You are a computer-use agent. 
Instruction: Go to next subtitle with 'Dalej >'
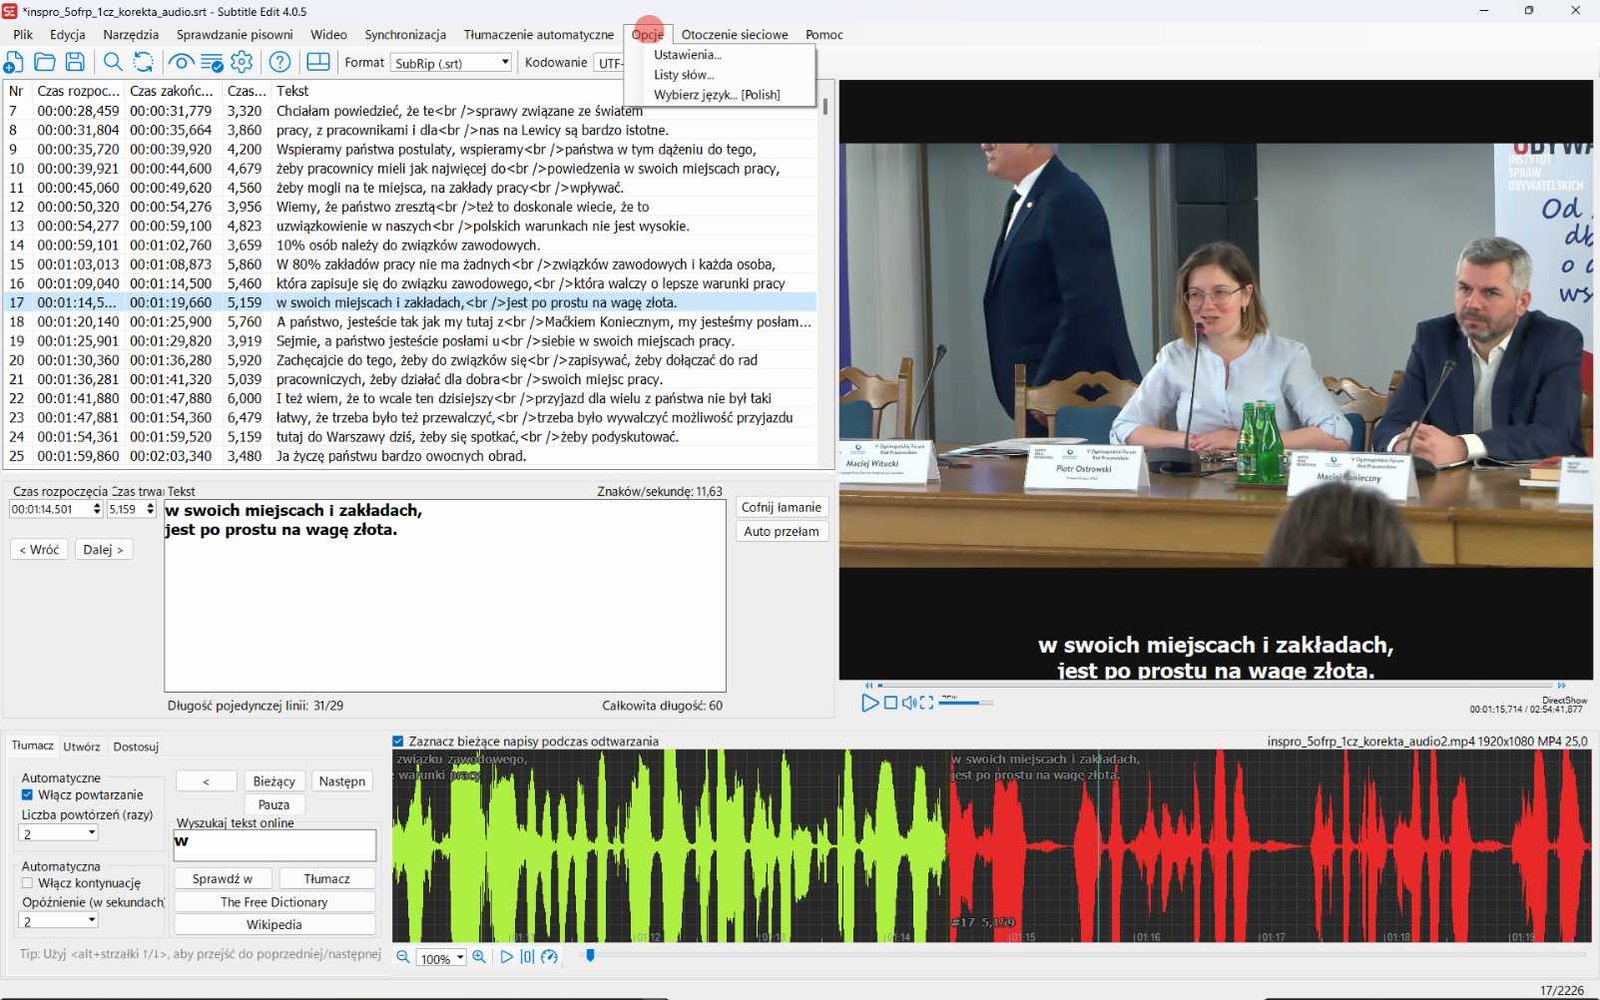click(103, 549)
